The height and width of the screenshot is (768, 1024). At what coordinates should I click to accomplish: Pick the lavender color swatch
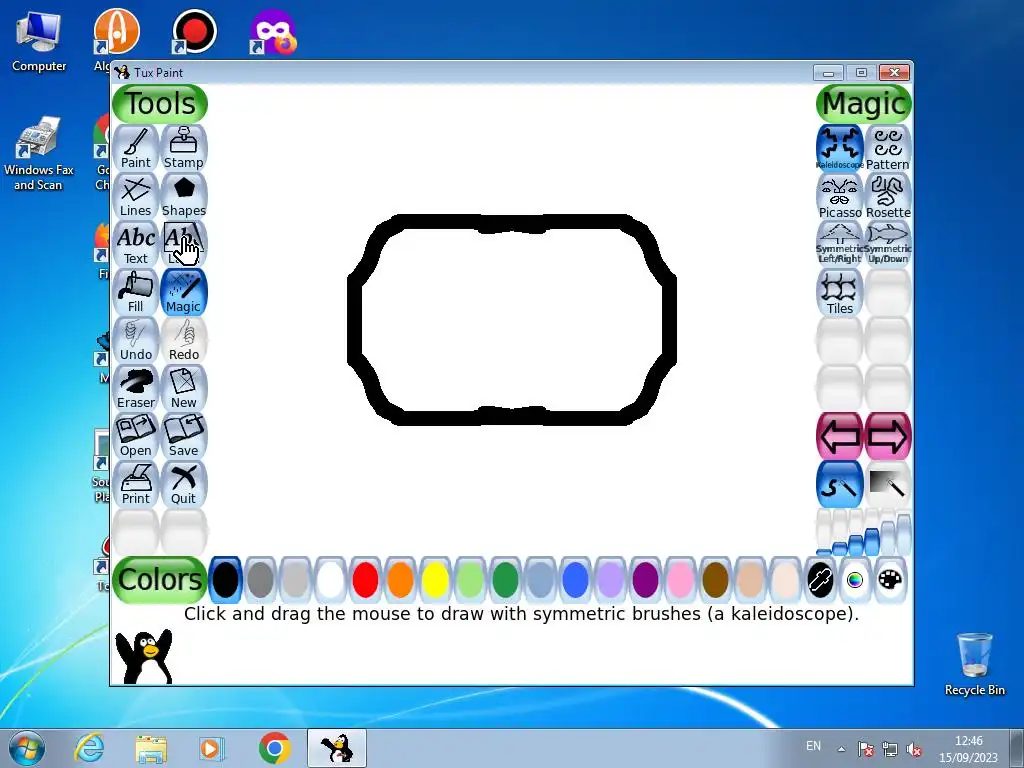(611, 580)
